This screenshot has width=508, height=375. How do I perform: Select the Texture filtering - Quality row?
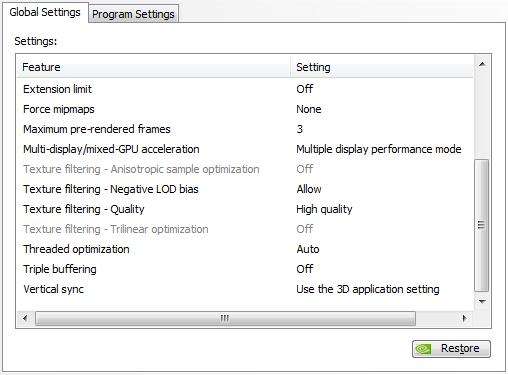[x=245, y=209]
